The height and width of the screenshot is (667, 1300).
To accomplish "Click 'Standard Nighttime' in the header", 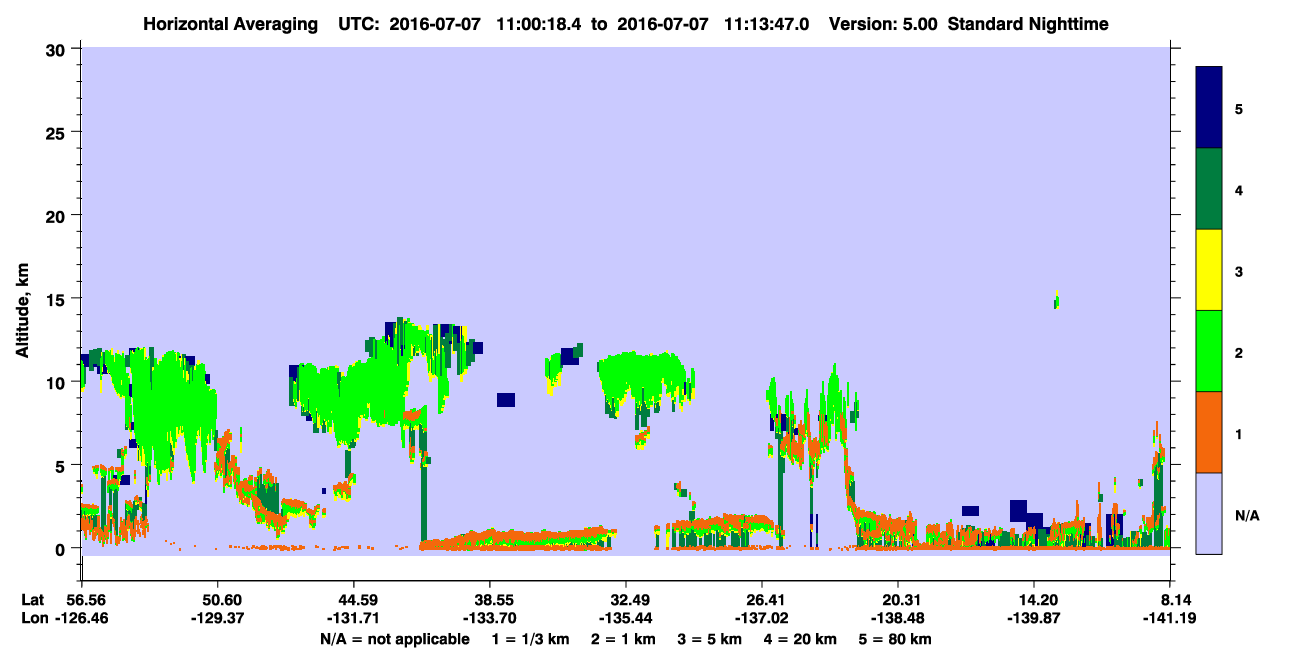I will tap(1028, 24).
